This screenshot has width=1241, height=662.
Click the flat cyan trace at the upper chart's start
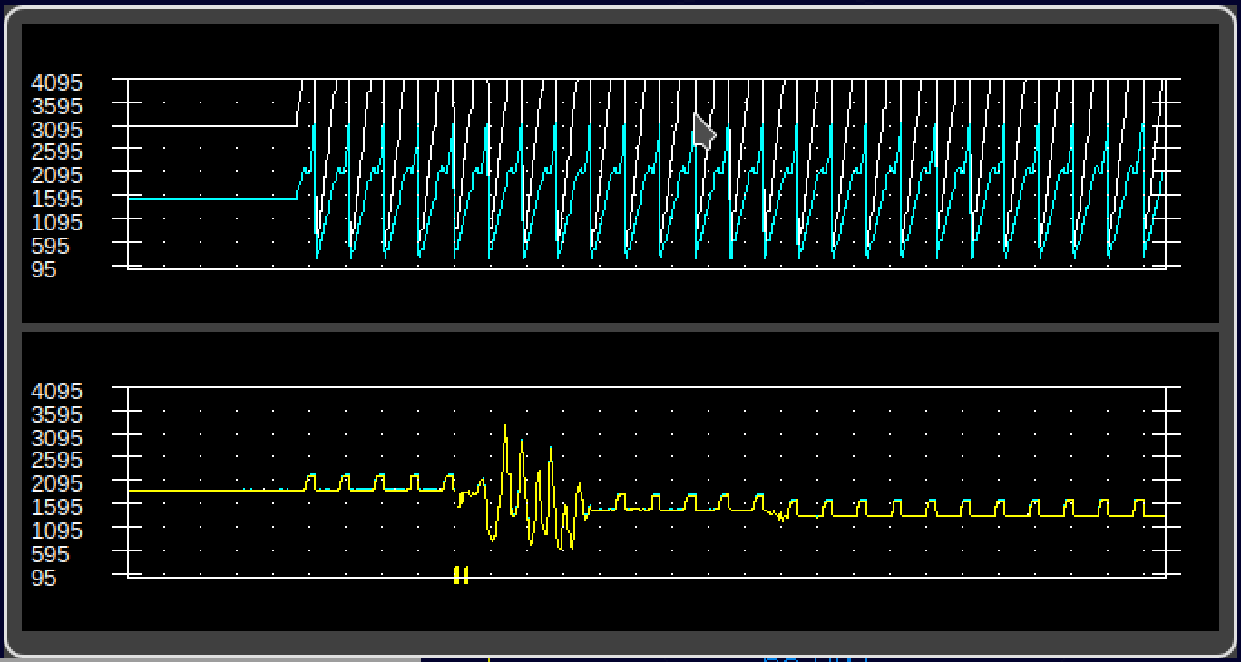click(x=210, y=199)
